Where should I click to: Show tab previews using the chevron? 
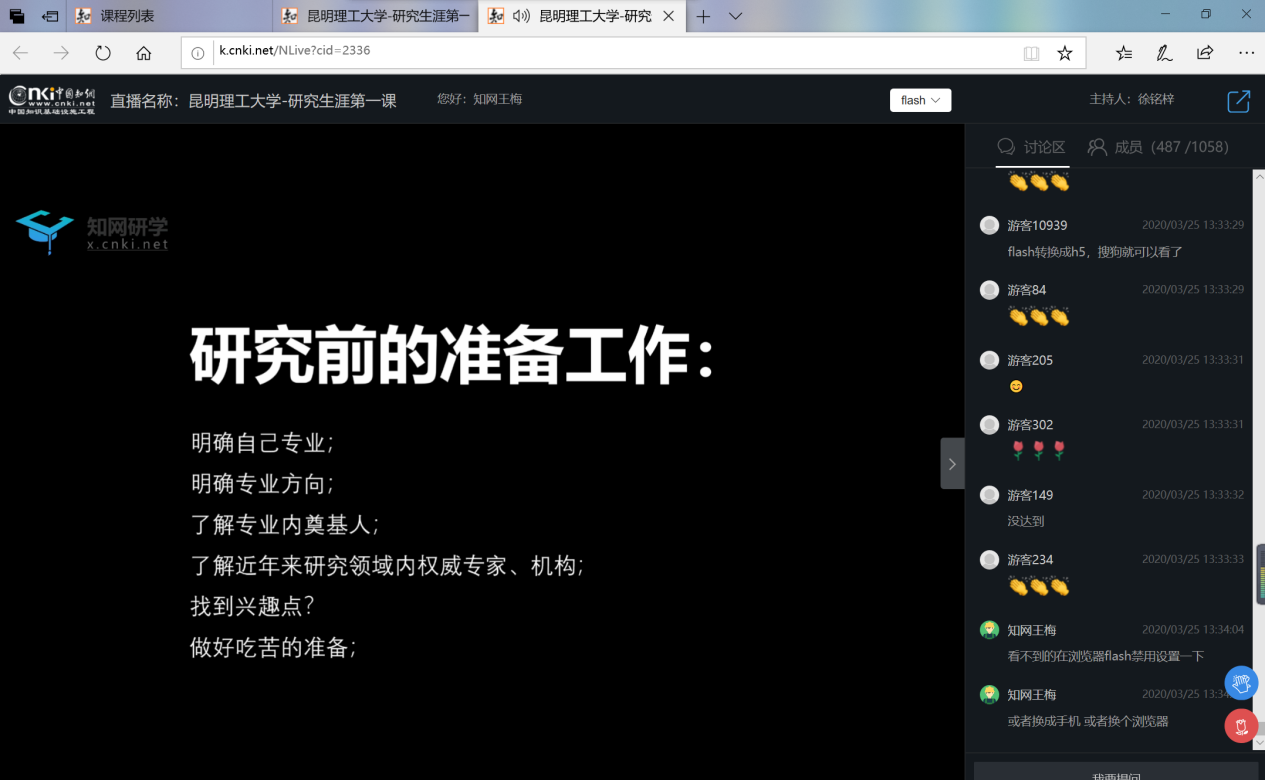pos(735,16)
